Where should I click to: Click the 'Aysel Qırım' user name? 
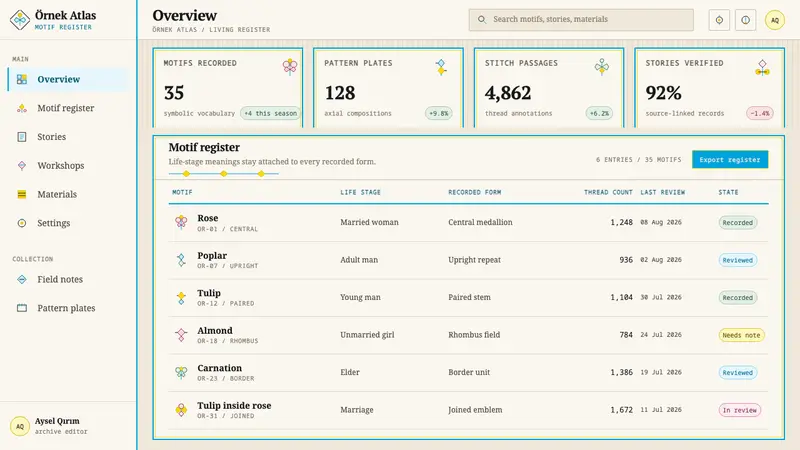(x=57, y=421)
